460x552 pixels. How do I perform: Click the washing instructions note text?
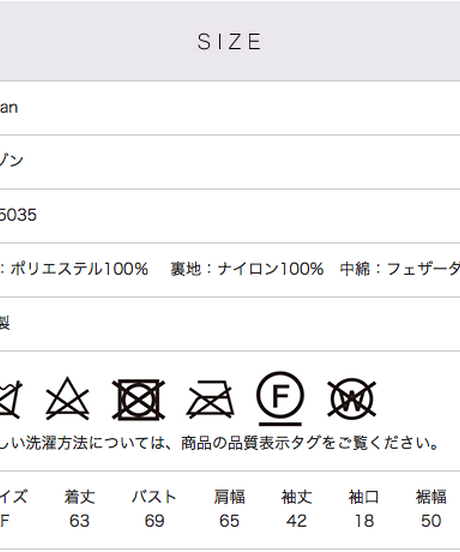pyautogui.click(x=219, y=443)
